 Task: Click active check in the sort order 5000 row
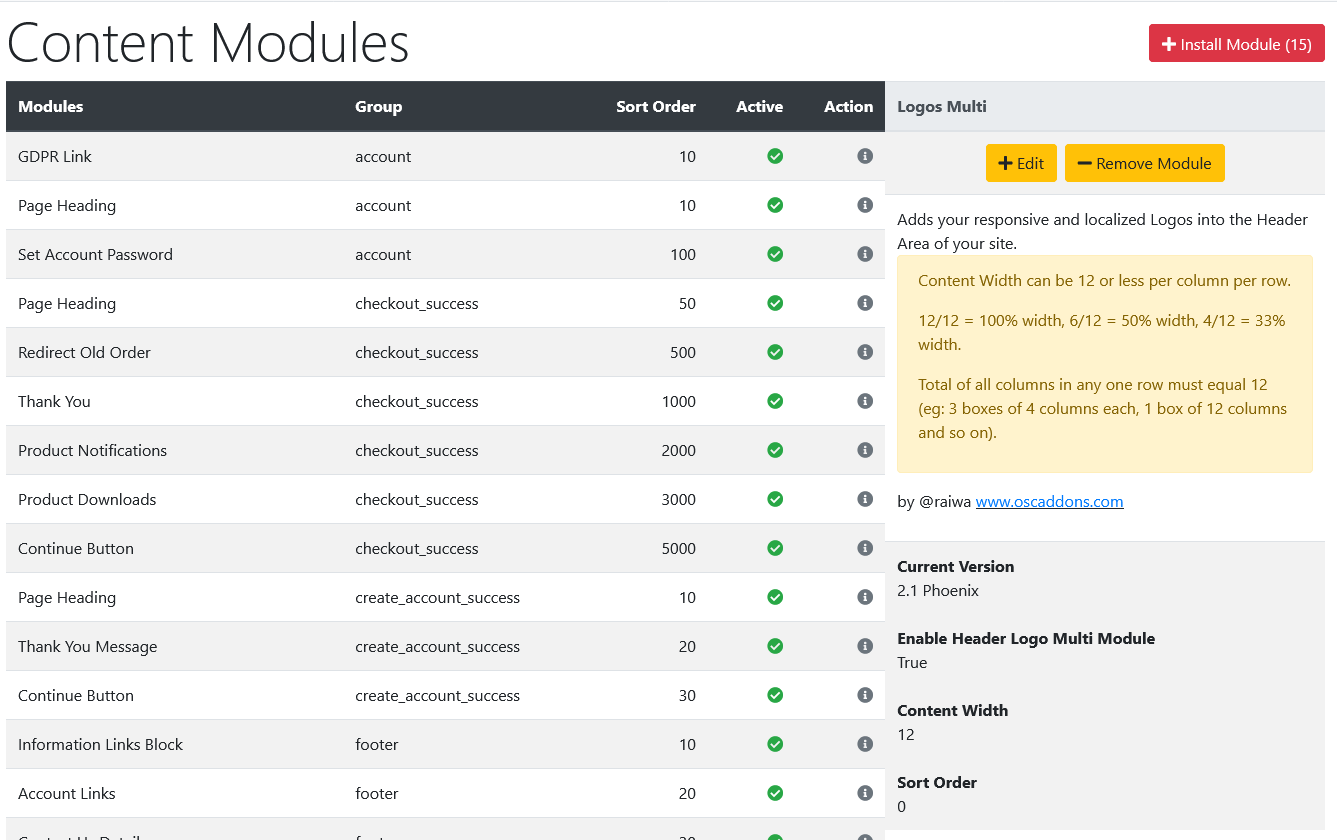(775, 548)
